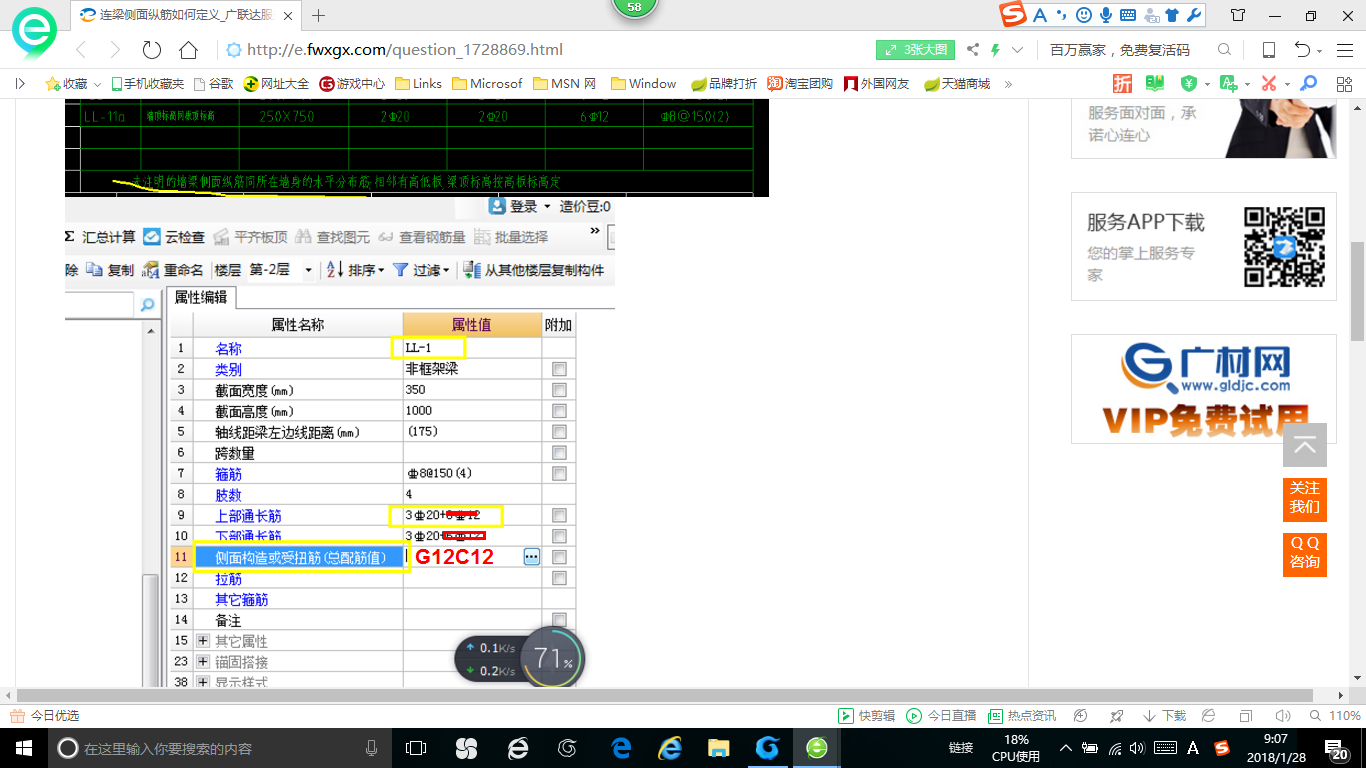Click the red 折 discount extension icon
1366x768 pixels.
[x=1123, y=84]
